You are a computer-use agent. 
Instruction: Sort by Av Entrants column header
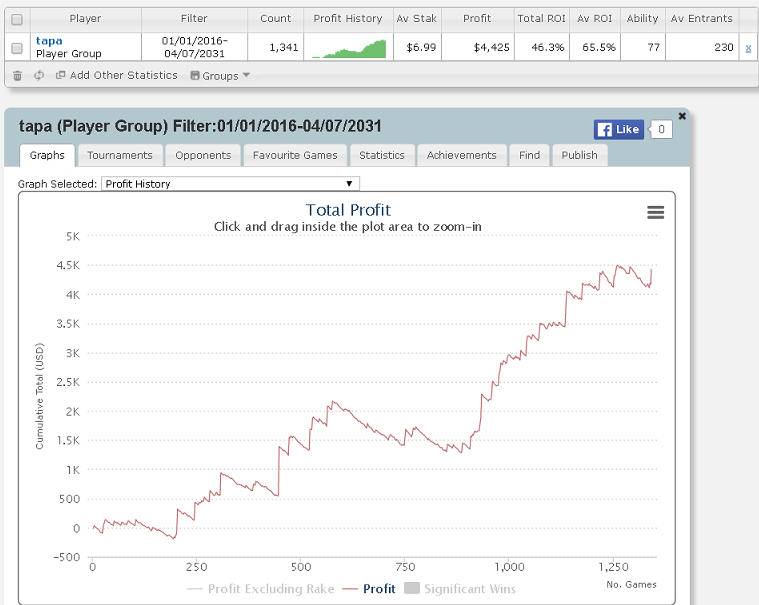click(702, 19)
